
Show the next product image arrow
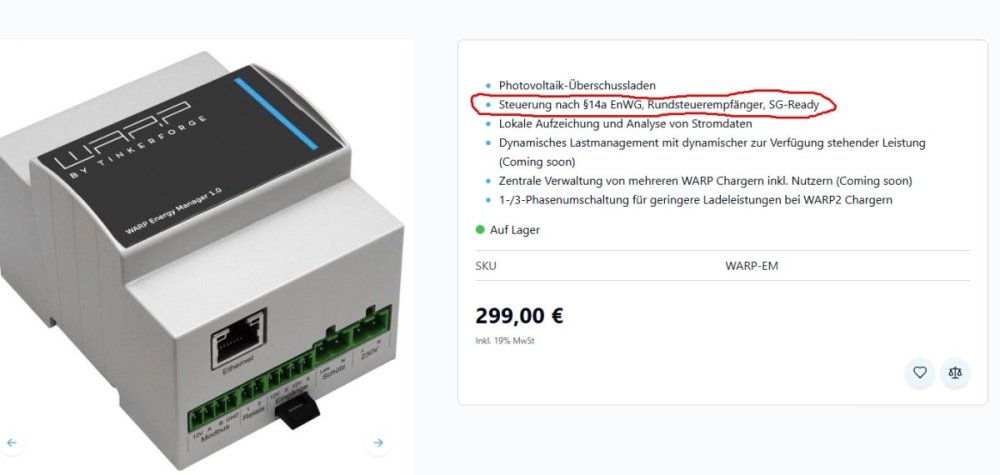tap(378, 442)
